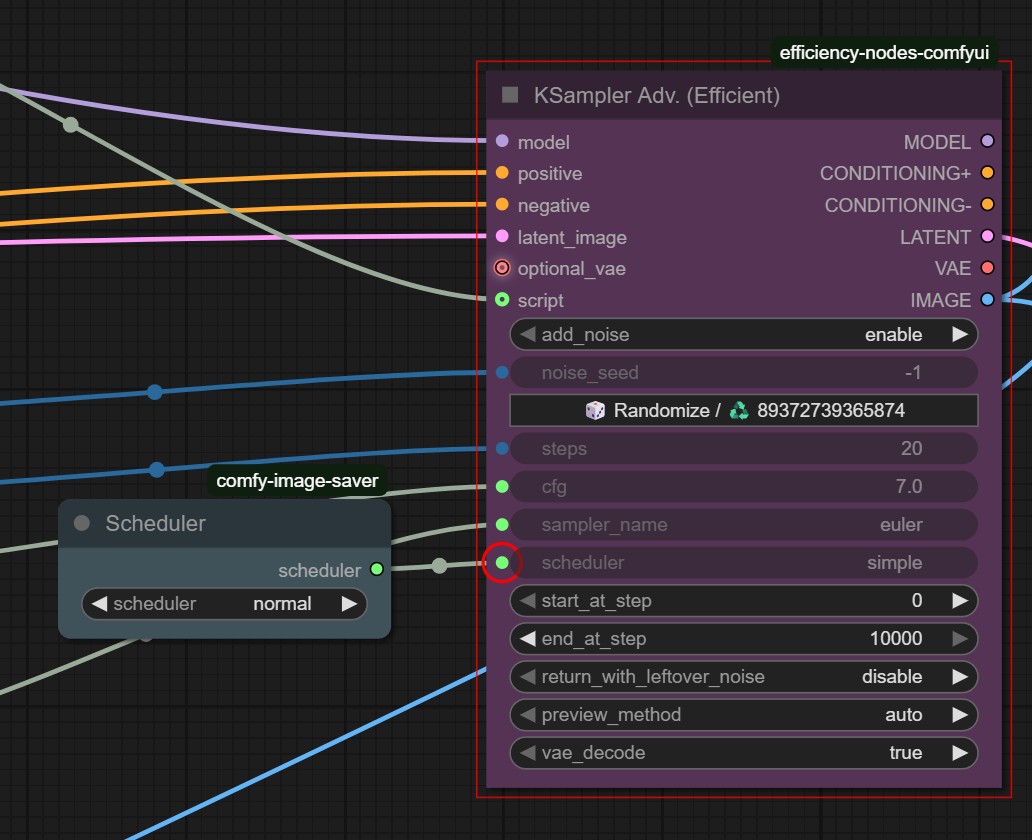Click the cfg field showing 7.0

coord(744,486)
